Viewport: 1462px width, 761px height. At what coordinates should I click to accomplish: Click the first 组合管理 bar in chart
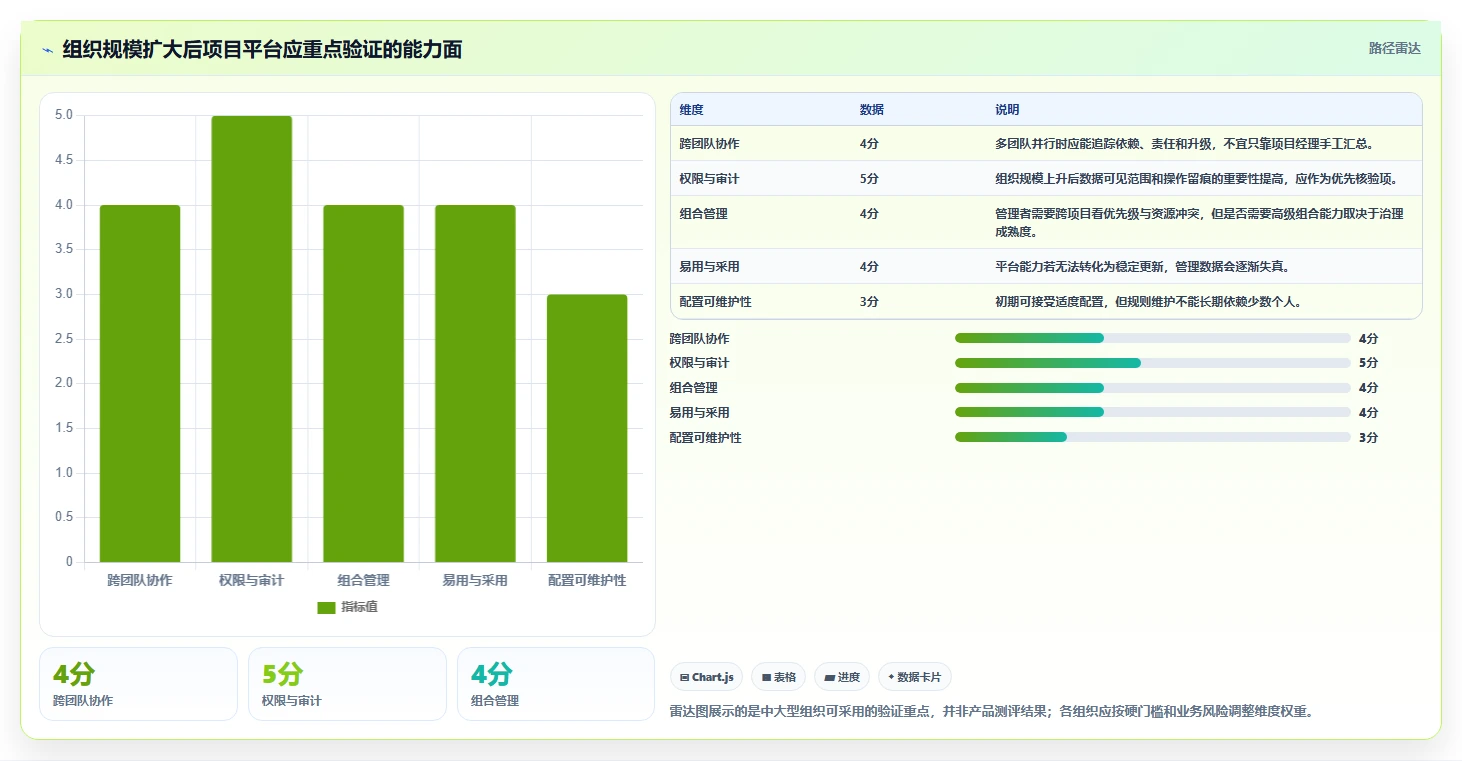tap(363, 384)
